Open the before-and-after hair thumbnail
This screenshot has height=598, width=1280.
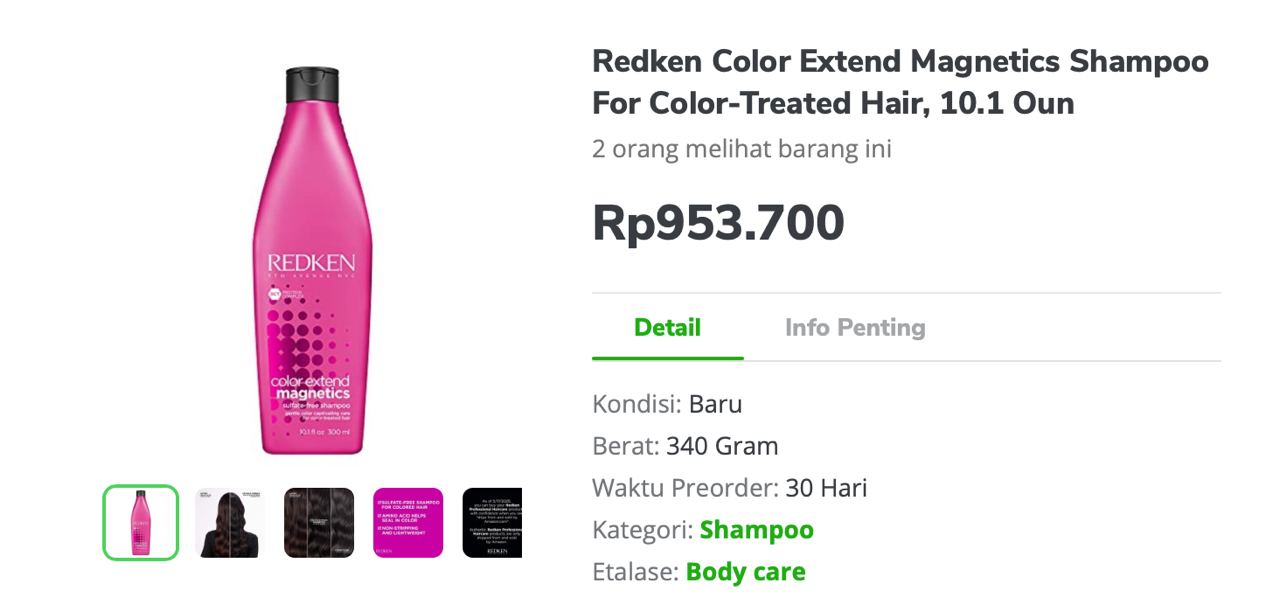pos(230,522)
